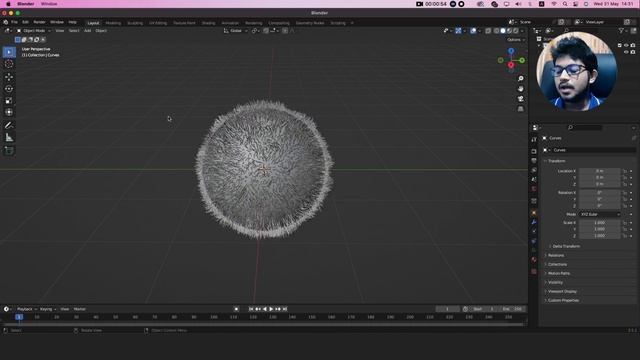The image size is (640, 360).
Task: Open rotation Mode XYZ Euler dropdown
Action: (600, 214)
